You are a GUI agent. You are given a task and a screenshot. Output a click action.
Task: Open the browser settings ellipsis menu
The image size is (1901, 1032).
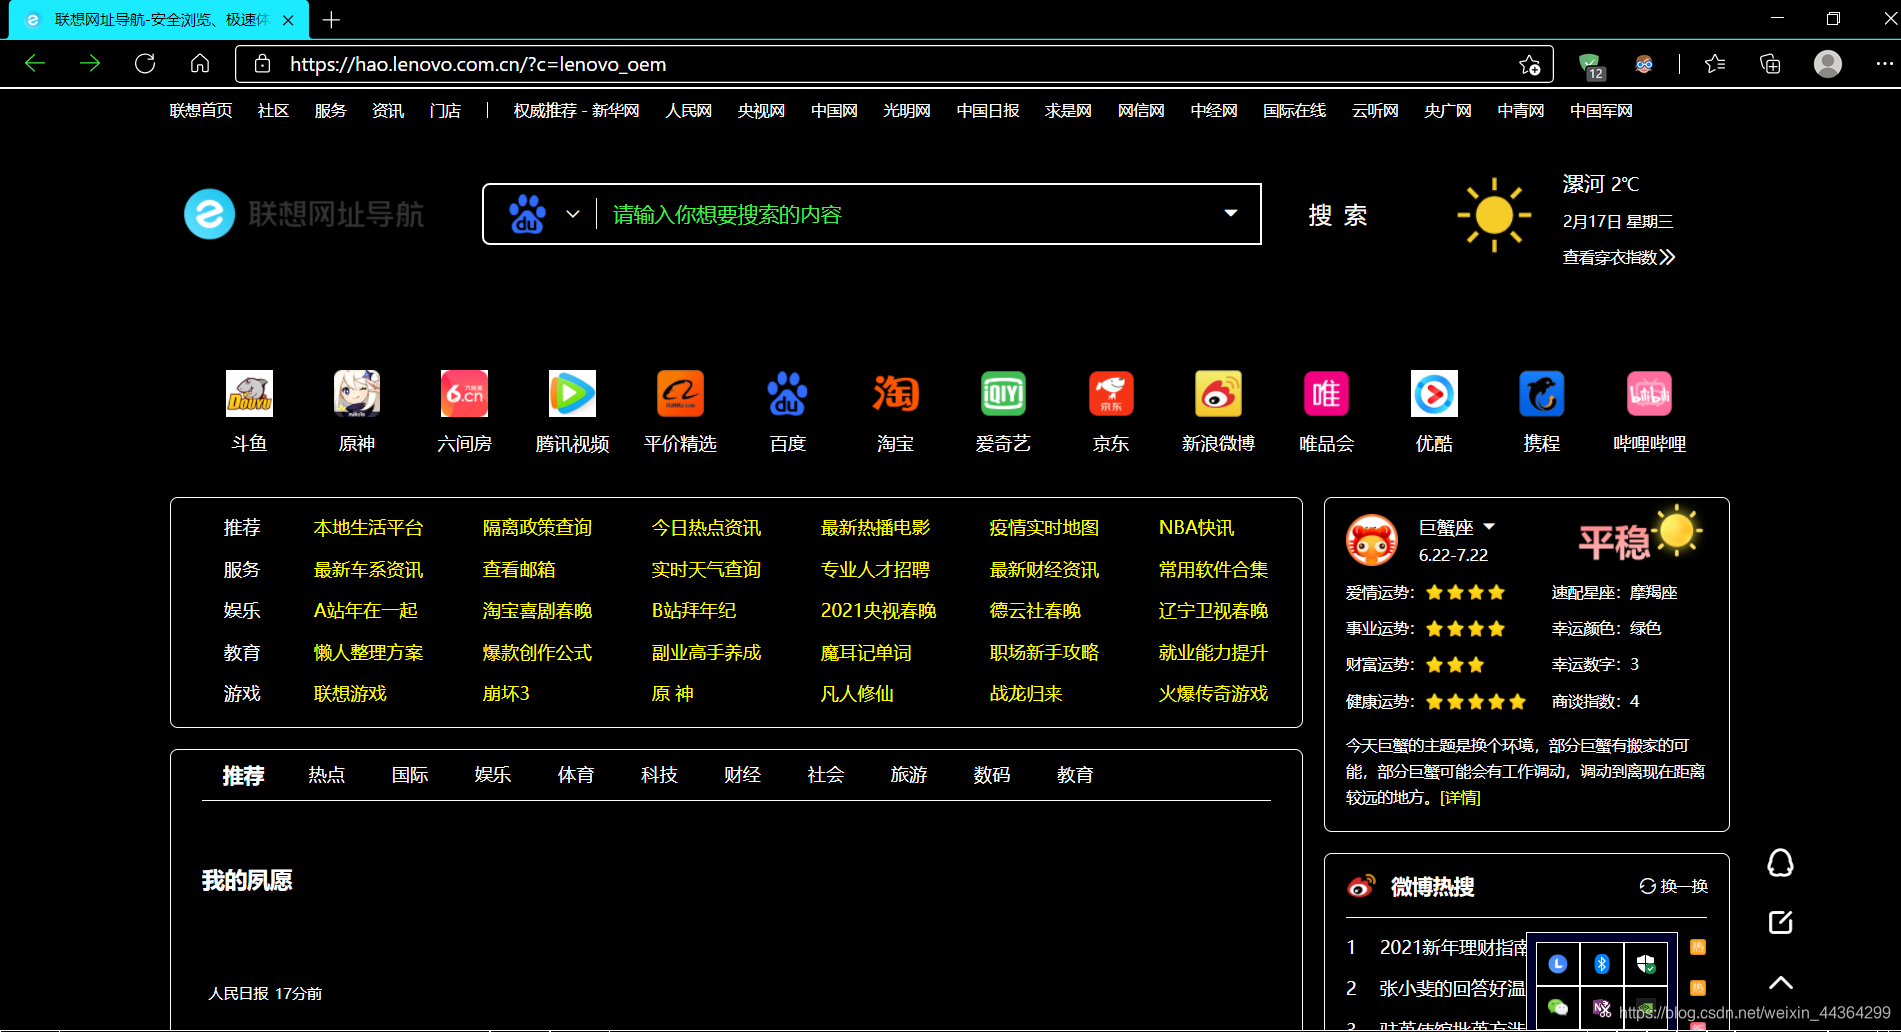[1884, 64]
